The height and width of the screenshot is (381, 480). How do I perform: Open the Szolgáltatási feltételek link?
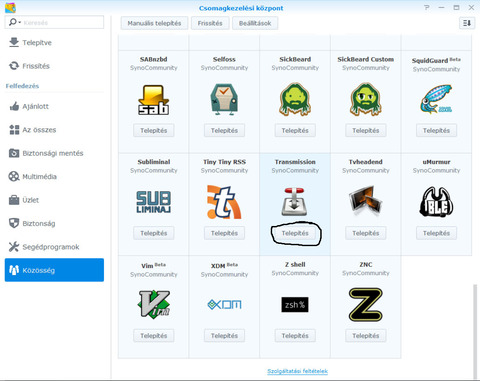297,371
